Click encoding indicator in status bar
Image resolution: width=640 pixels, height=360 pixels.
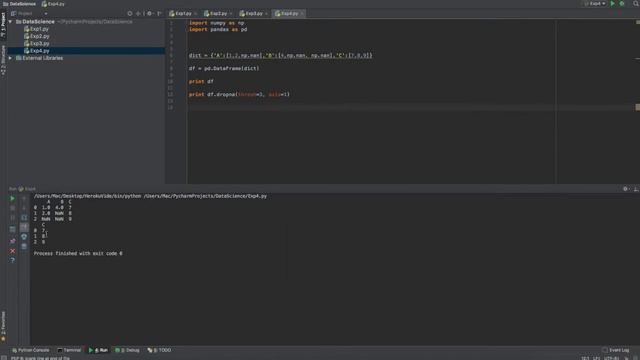pyautogui.click(x=612, y=358)
